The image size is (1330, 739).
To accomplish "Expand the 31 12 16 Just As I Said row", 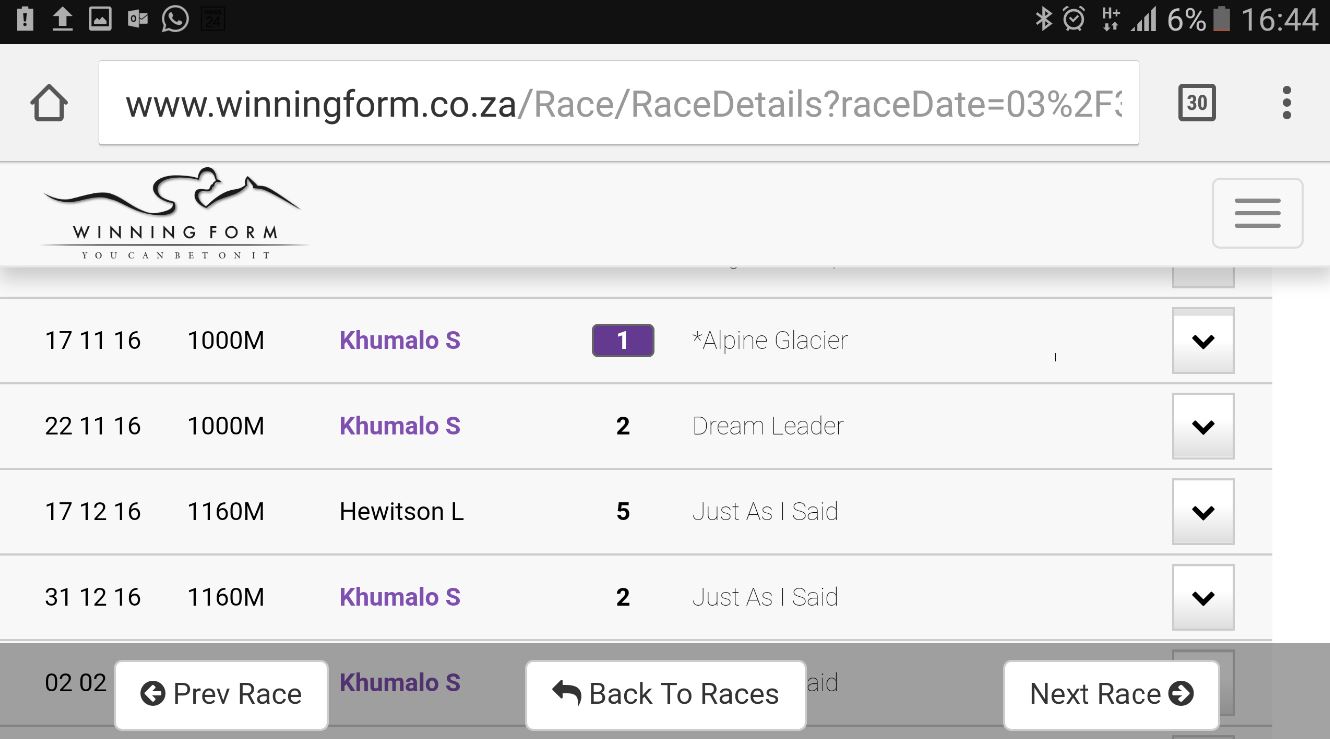I will pos(1203,598).
